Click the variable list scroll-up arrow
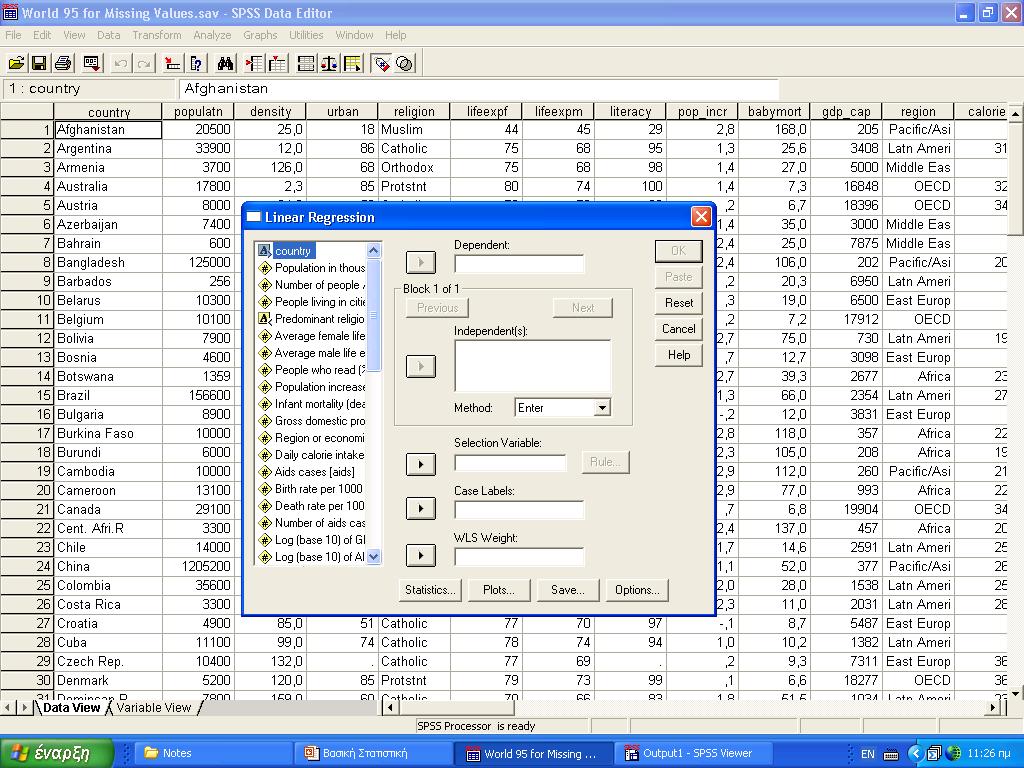Screen dimensions: 1024x768 tap(374, 251)
